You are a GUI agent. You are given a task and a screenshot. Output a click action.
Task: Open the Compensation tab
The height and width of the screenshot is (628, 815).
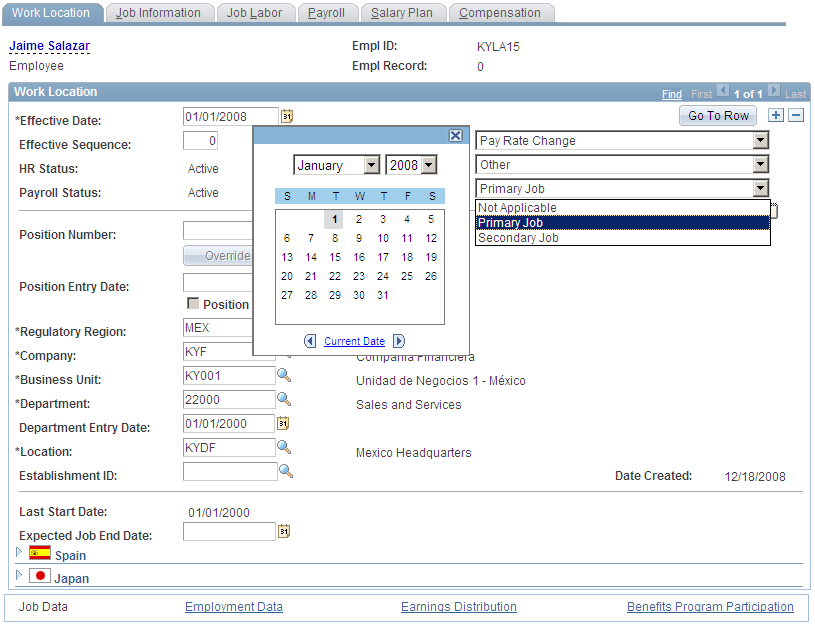(501, 13)
